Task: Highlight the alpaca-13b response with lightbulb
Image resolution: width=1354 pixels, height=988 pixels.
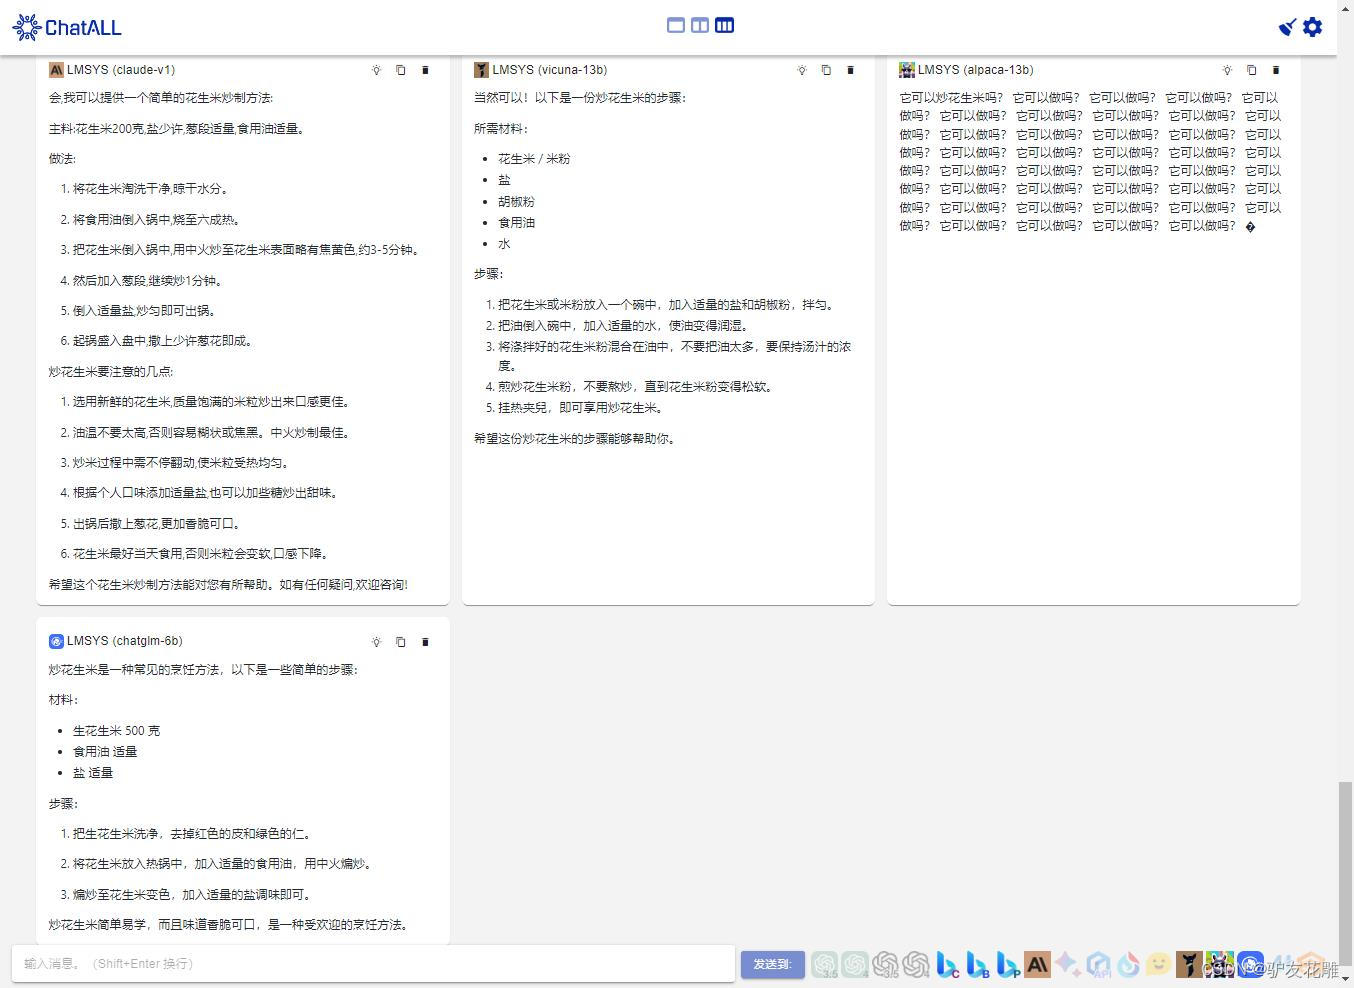Action: tap(1227, 70)
